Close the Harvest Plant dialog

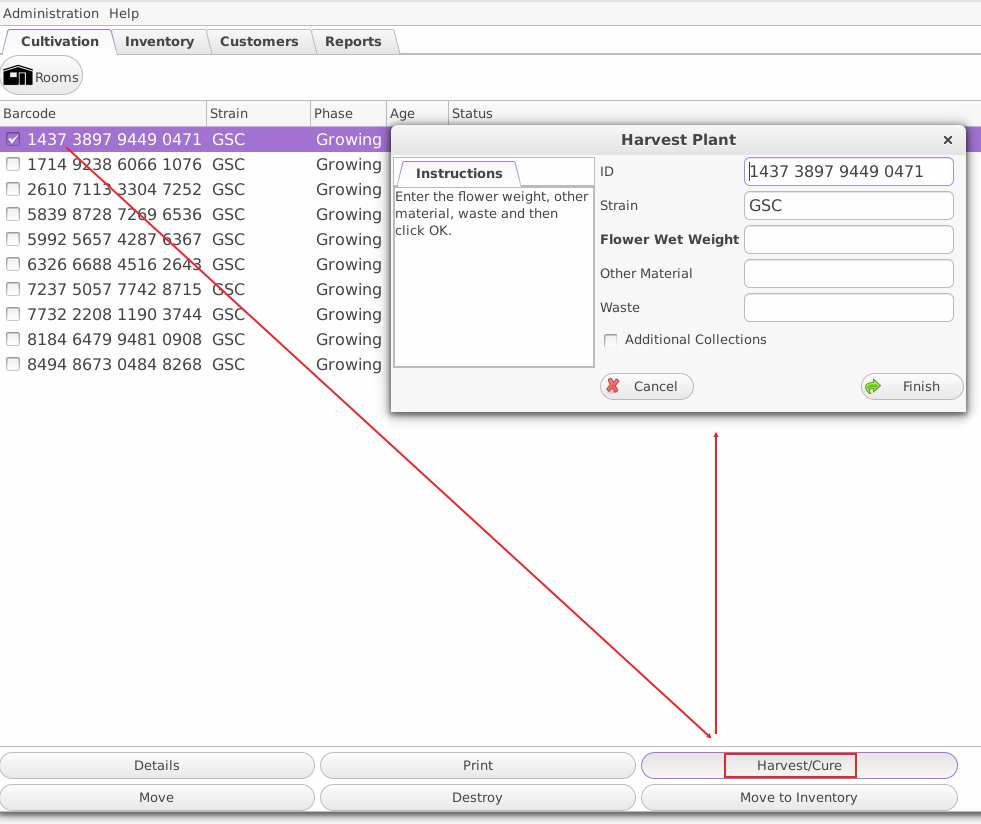[947, 140]
